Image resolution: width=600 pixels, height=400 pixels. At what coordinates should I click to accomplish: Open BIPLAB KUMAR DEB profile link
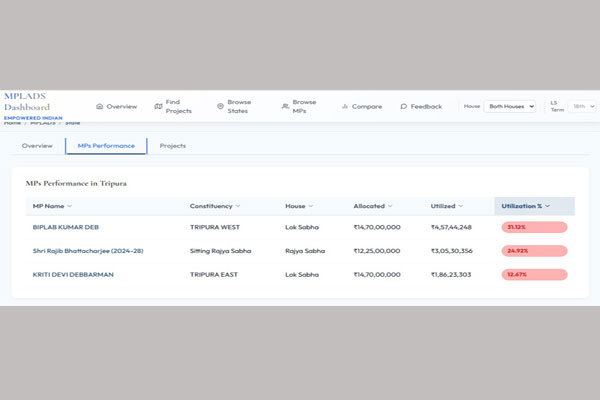tap(66, 227)
